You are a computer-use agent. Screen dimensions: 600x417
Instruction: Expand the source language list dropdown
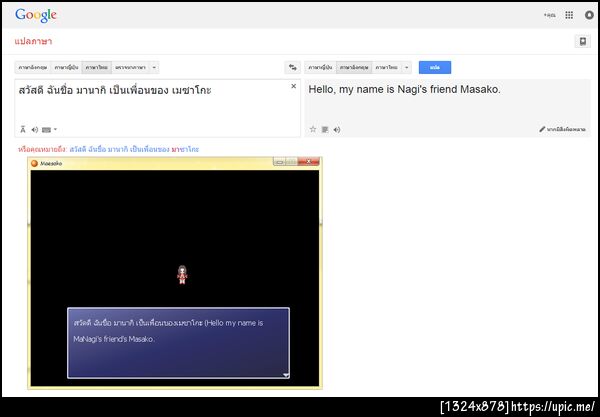coord(154,67)
